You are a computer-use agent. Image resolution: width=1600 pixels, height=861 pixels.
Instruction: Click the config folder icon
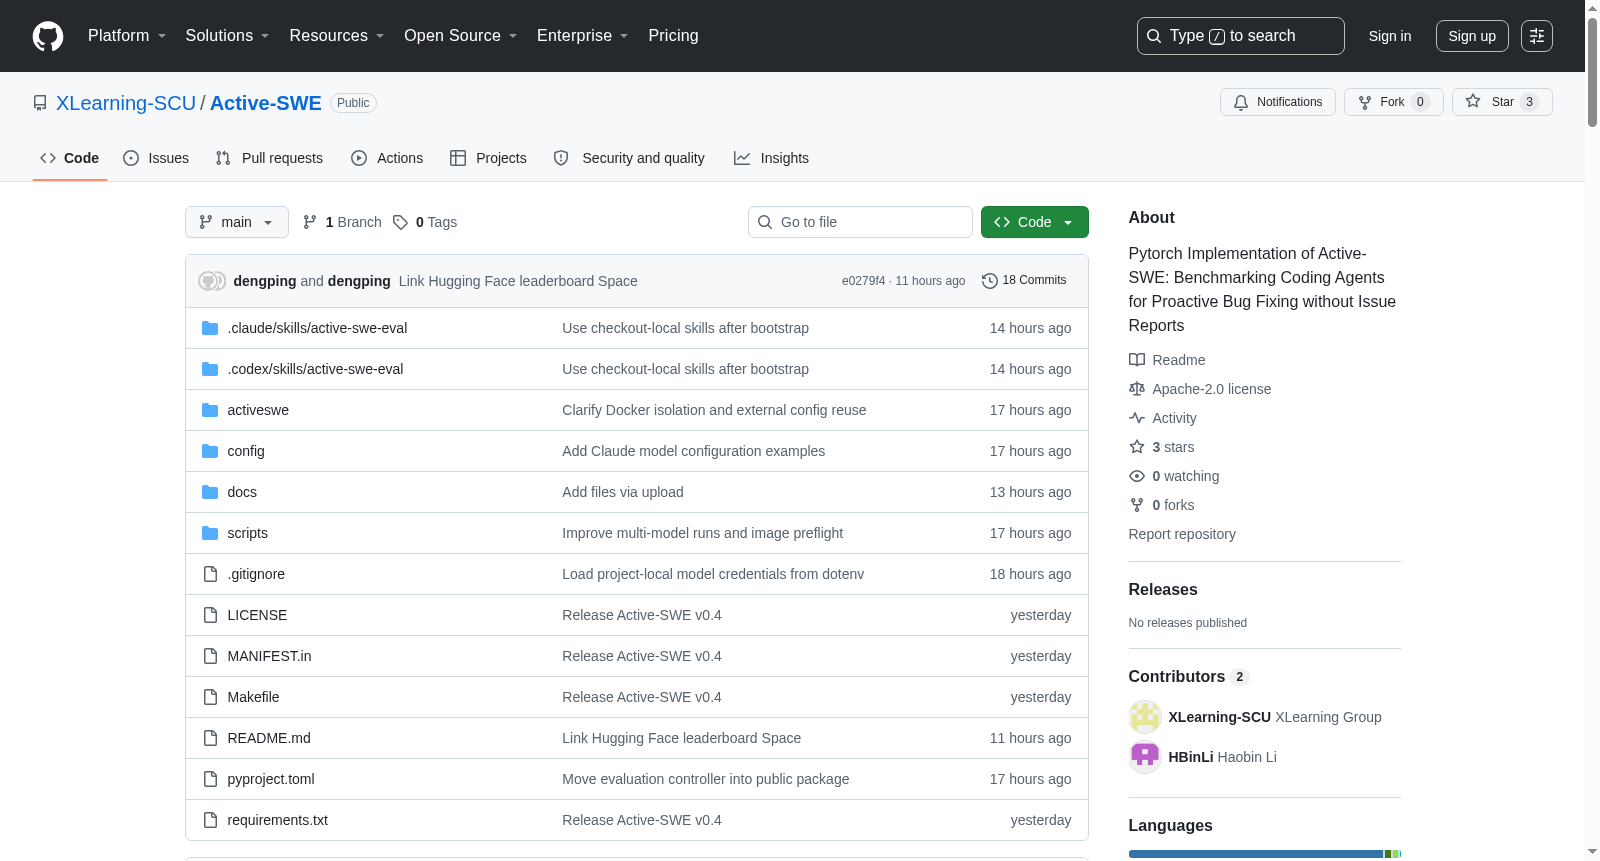[x=210, y=451]
